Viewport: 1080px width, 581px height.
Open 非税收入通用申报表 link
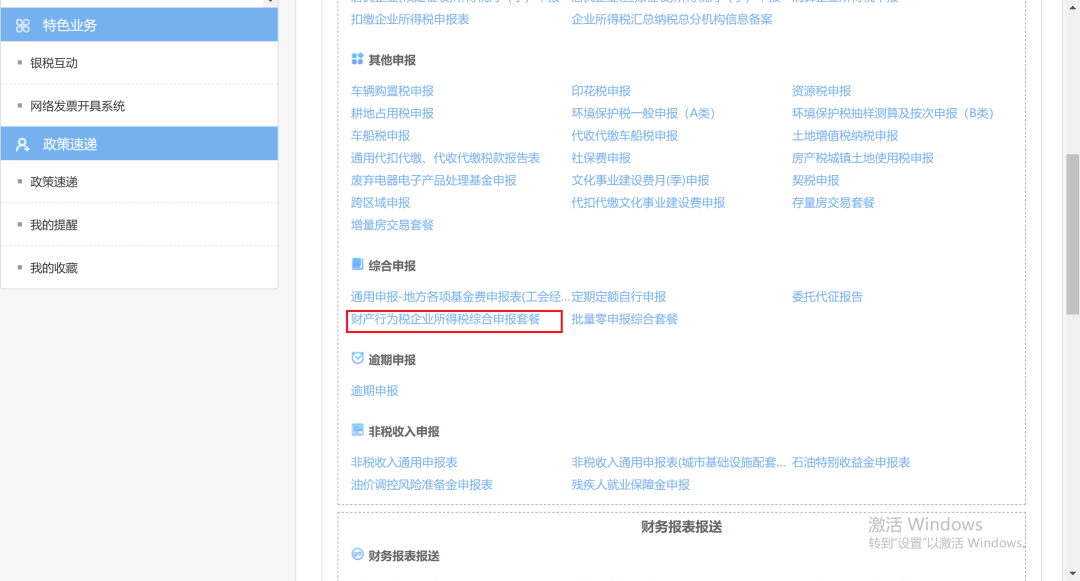click(404, 463)
